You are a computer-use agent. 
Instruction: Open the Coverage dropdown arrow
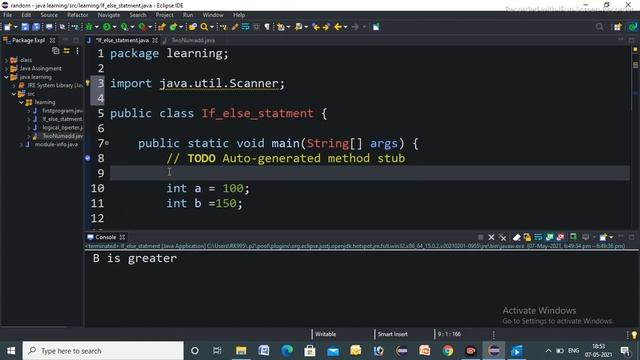click(132, 27)
